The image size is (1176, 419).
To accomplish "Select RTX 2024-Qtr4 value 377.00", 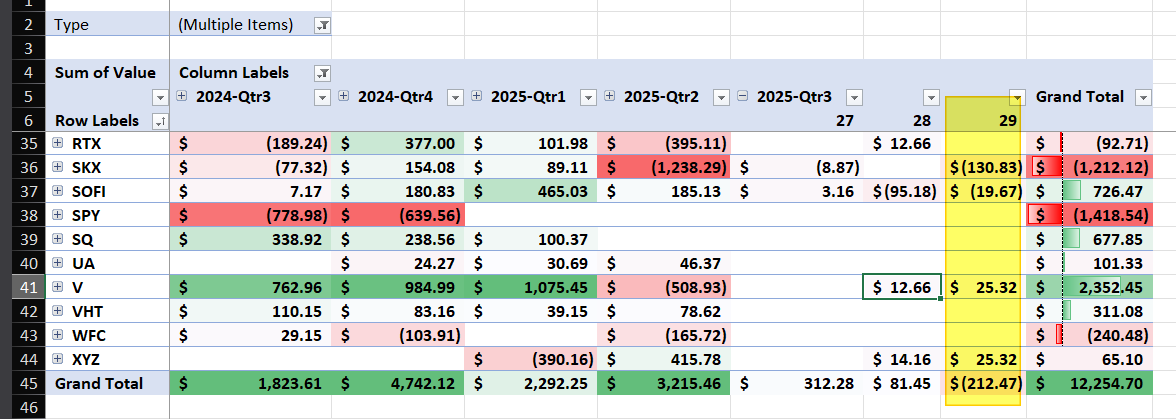I will point(398,144).
